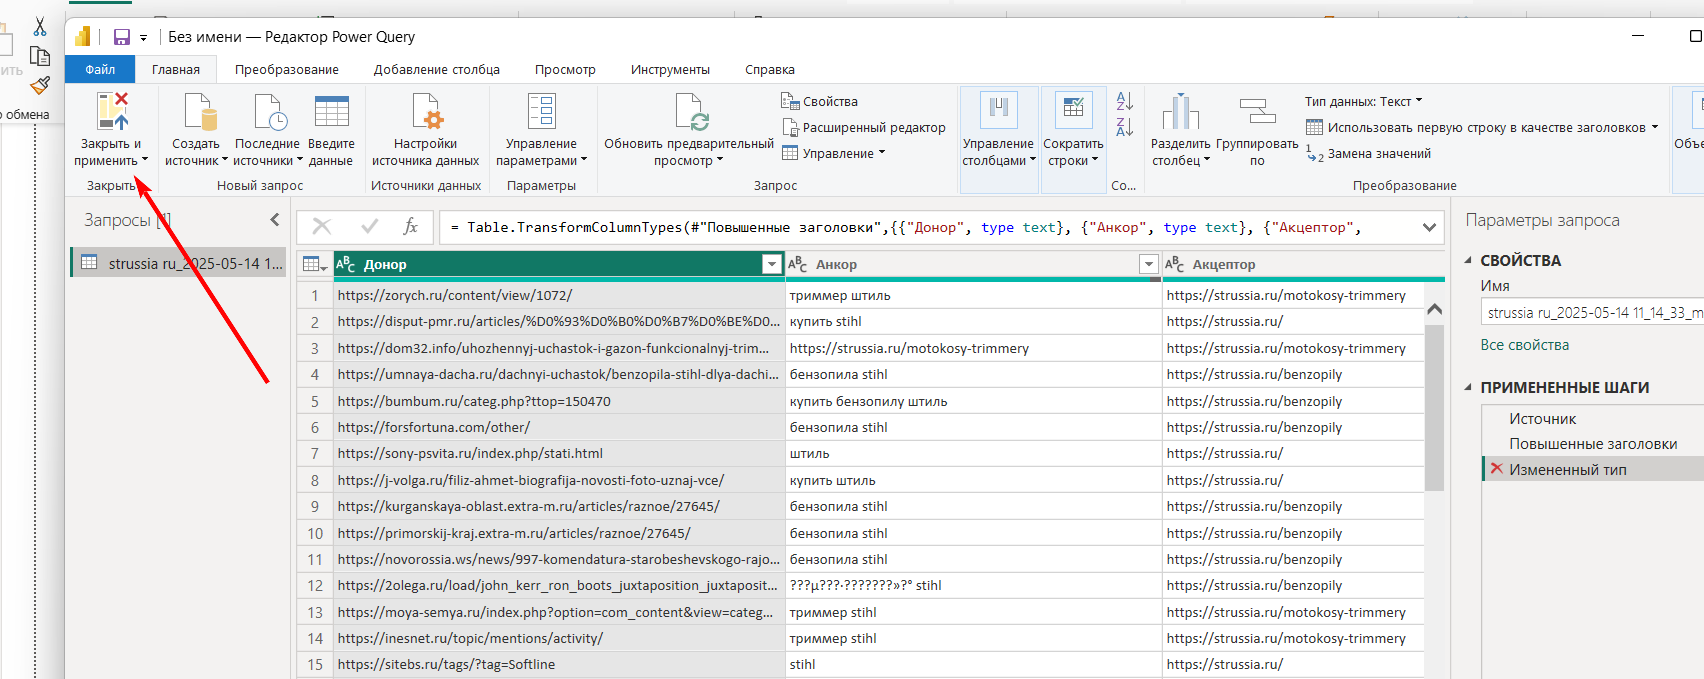Collapse the Запросы queries pane

[x=275, y=220]
